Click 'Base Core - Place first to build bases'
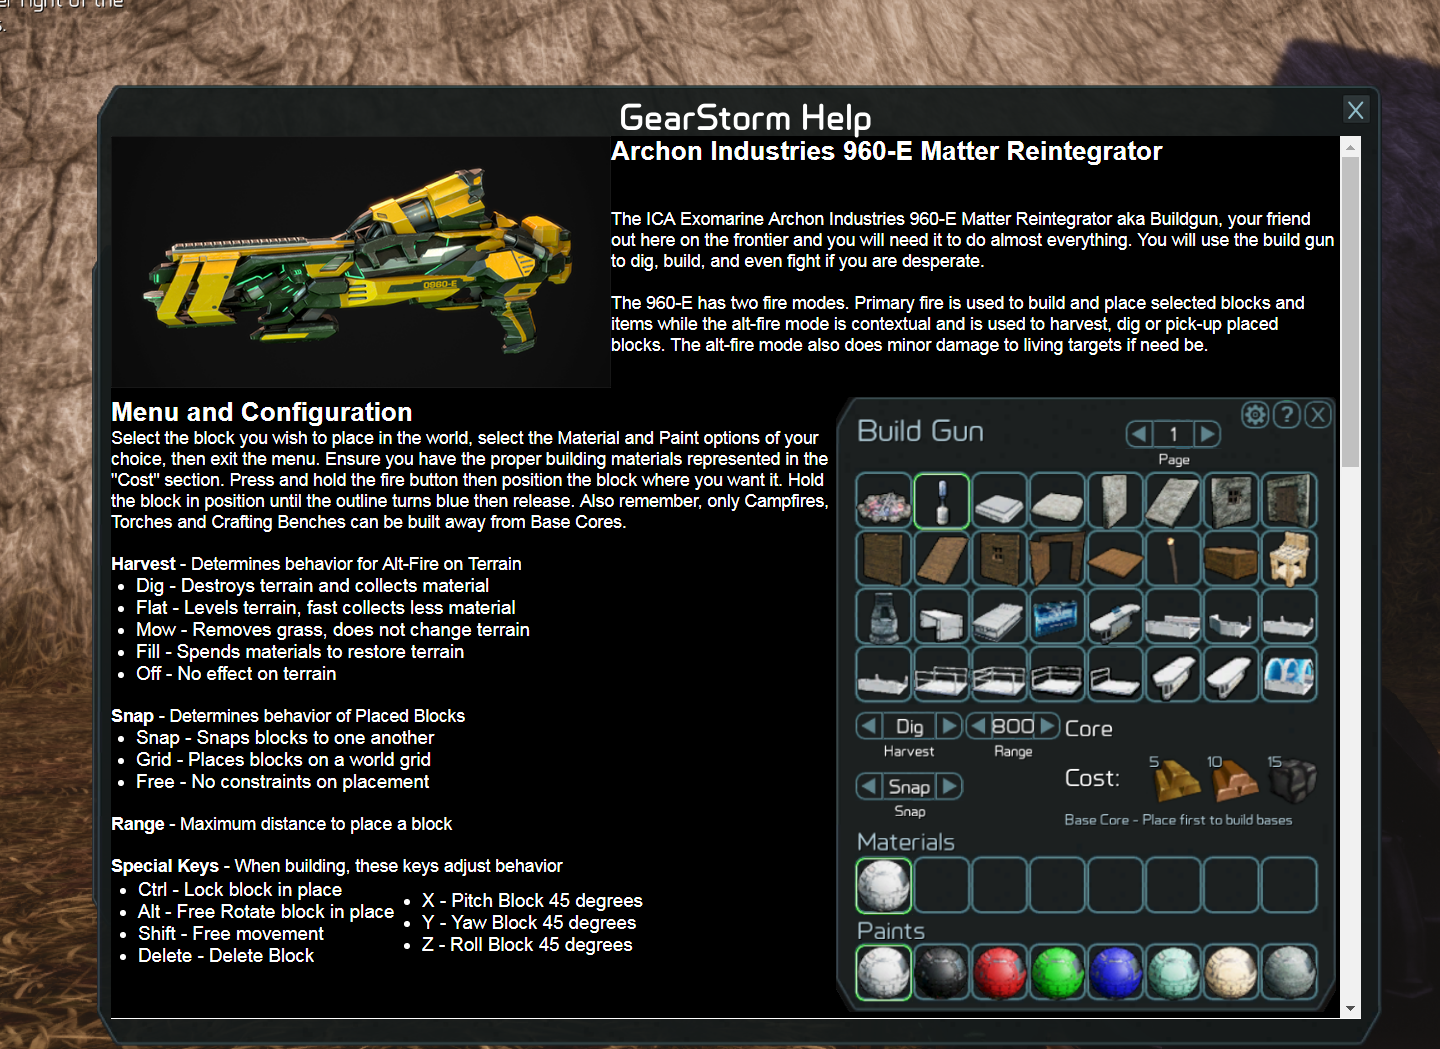Viewport: 1440px width, 1049px height. coord(1178,820)
